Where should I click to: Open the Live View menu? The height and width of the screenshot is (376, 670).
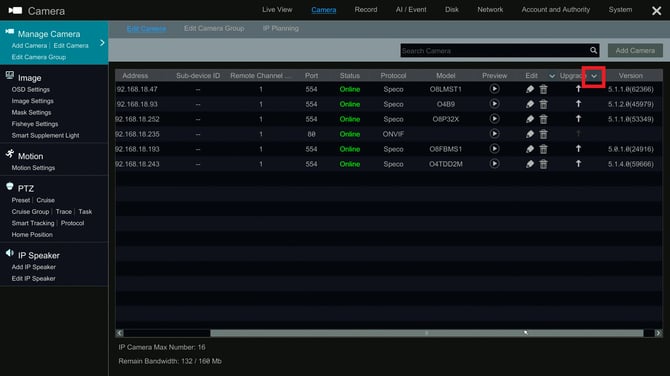click(x=277, y=9)
